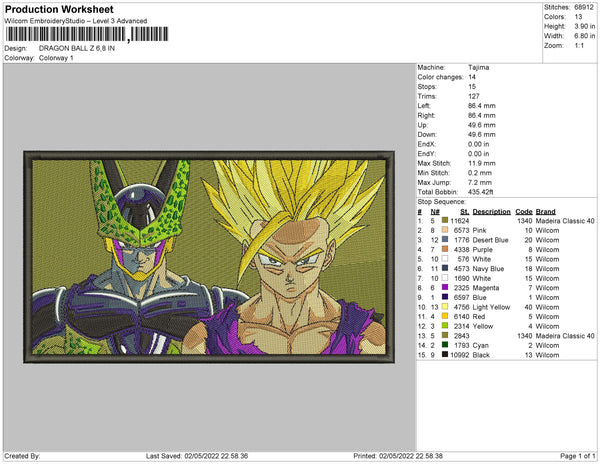Click the Zoom value '1:1'
The image size is (600, 464).
pos(579,46)
